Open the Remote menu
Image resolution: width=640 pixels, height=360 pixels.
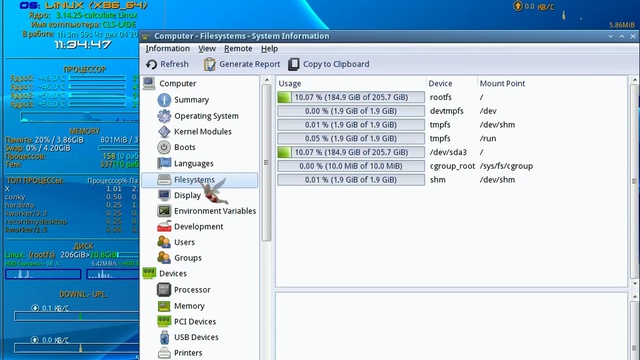(238, 49)
